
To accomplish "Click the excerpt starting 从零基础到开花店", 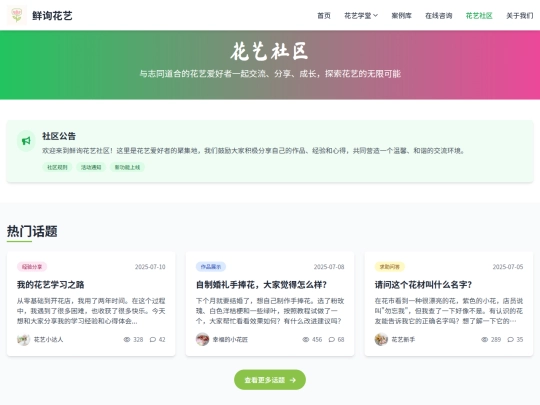I will click(x=91, y=311).
